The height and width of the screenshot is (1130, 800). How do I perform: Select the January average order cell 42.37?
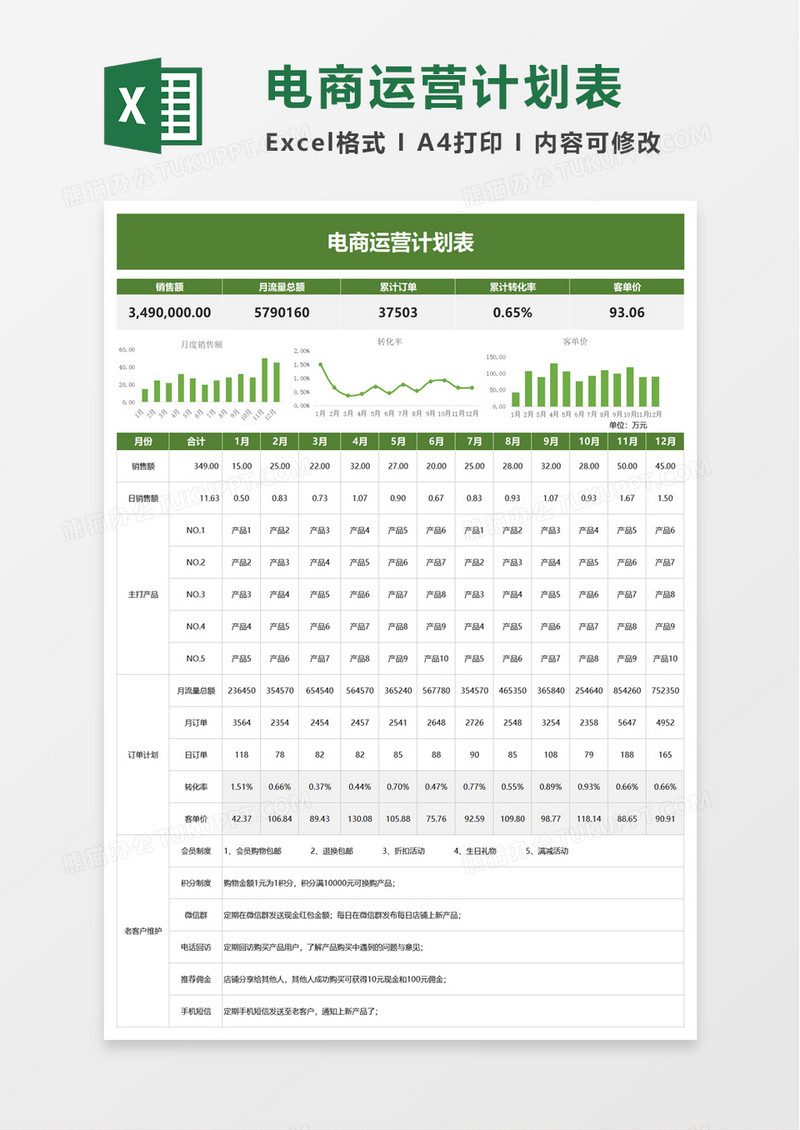click(241, 819)
